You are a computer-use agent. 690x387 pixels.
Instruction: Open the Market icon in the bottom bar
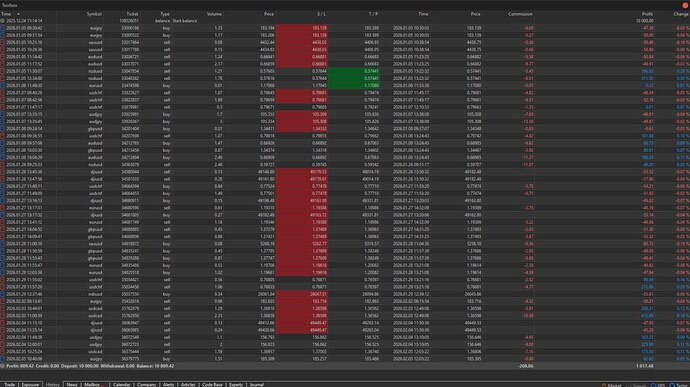604,385
